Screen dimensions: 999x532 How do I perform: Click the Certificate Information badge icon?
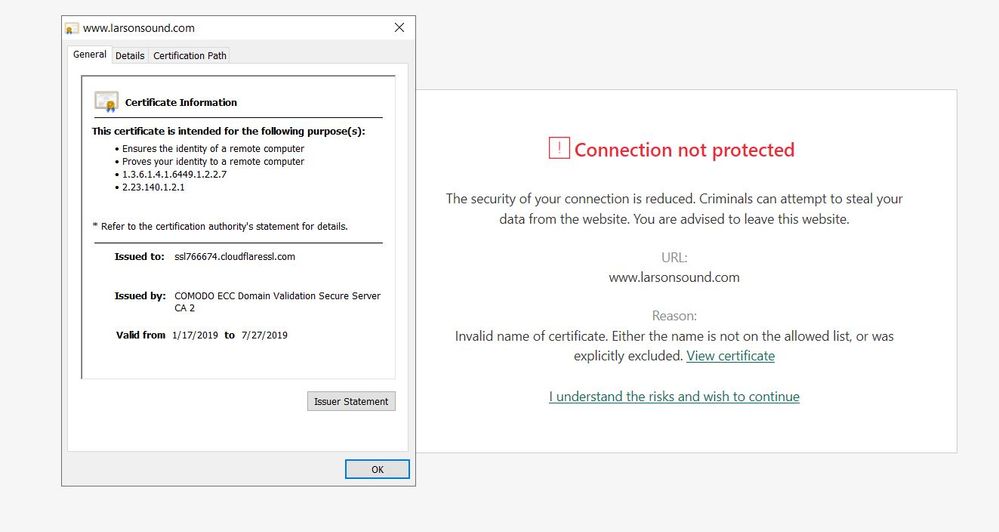[x=106, y=101]
